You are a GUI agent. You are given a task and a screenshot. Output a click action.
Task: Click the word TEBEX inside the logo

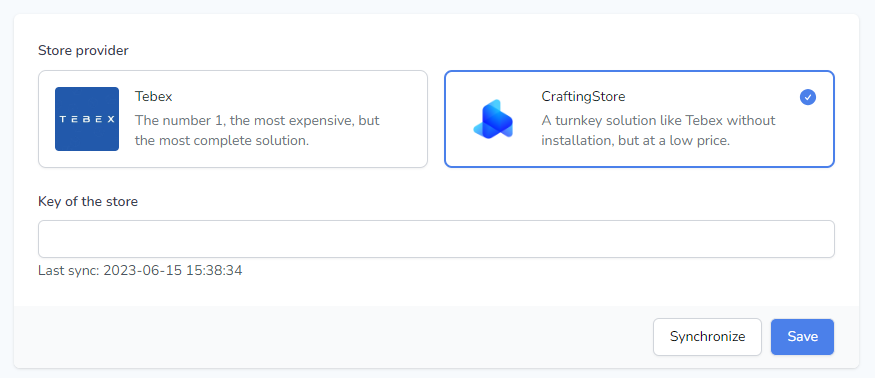(86, 119)
